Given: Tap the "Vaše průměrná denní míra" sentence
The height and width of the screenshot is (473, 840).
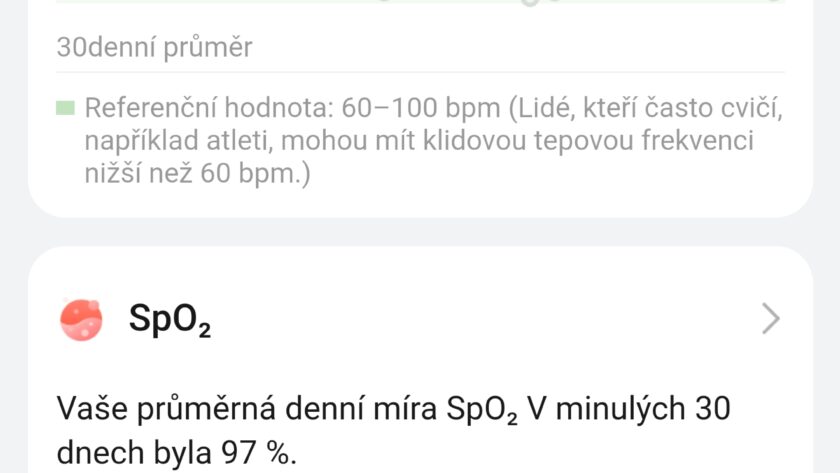Looking at the screenshot, I should coord(240,408).
